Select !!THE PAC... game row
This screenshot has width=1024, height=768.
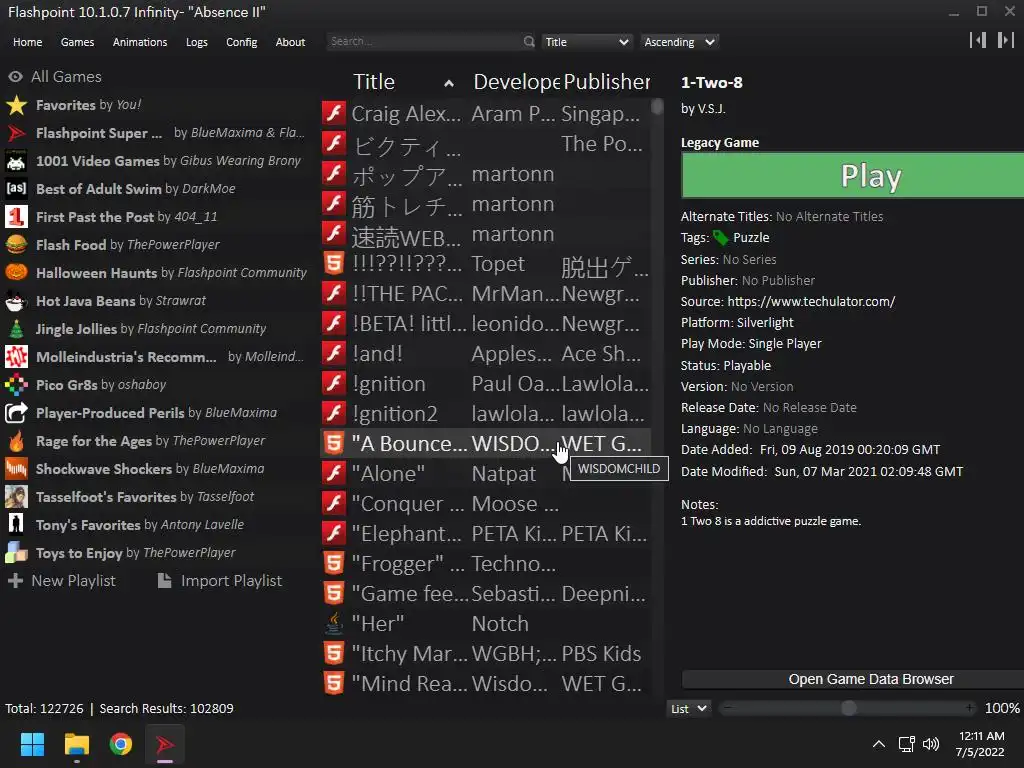pos(486,293)
